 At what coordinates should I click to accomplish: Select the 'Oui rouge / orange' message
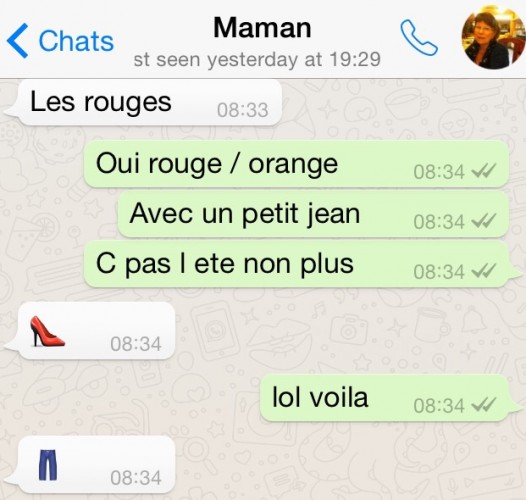click(297, 164)
